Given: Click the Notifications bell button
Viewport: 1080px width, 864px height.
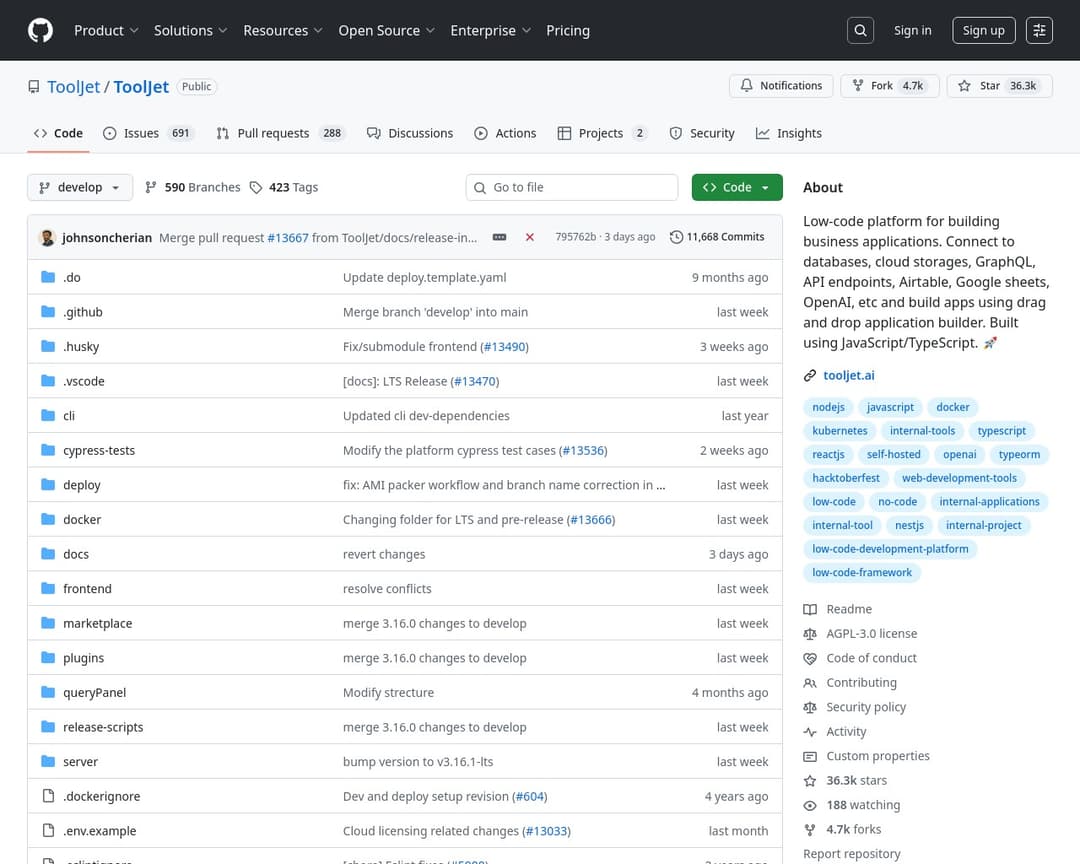Looking at the screenshot, I should click(781, 86).
